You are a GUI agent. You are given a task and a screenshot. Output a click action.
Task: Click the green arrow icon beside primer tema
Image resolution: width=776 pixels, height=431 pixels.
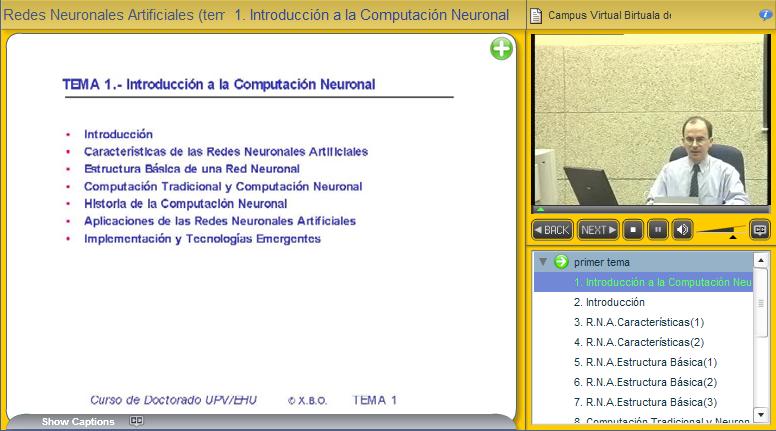(561, 262)
